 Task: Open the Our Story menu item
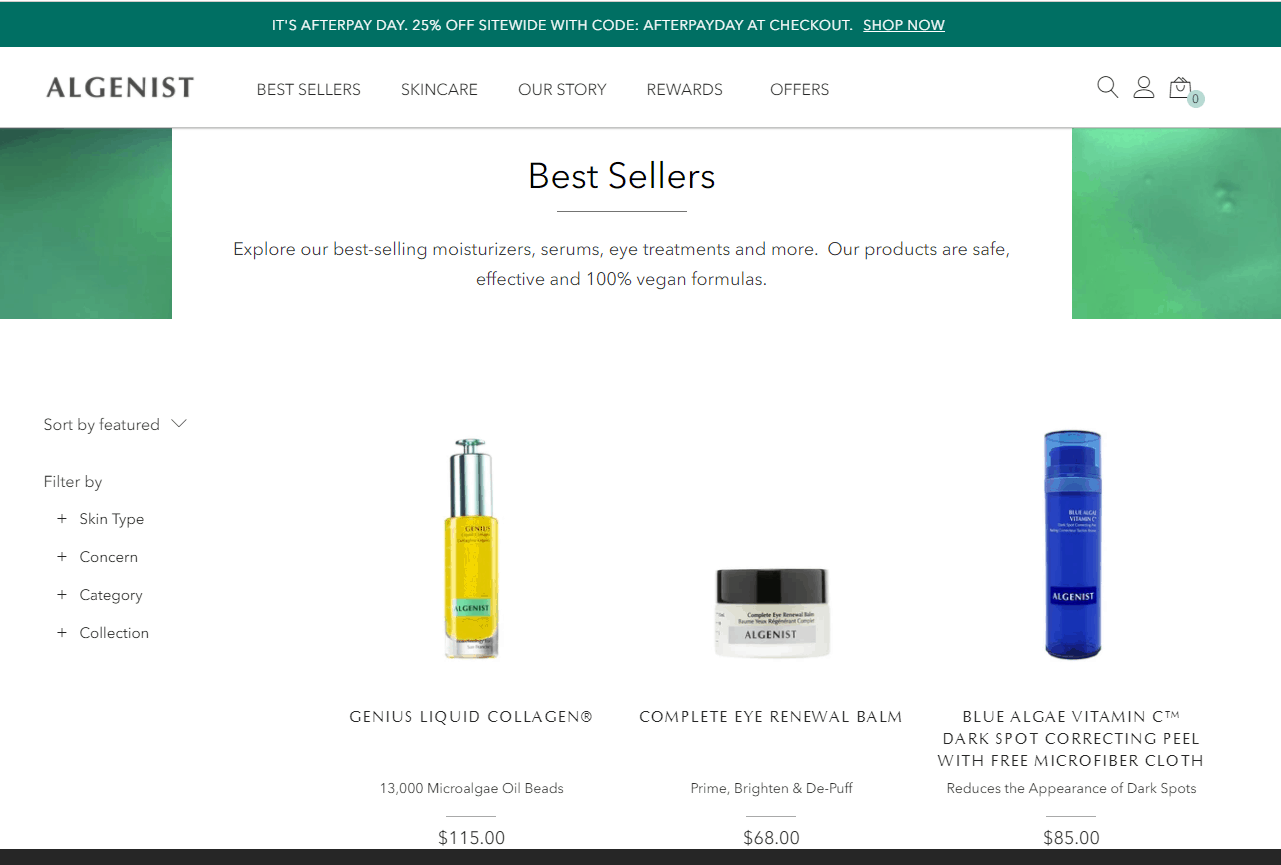(562, 89)
